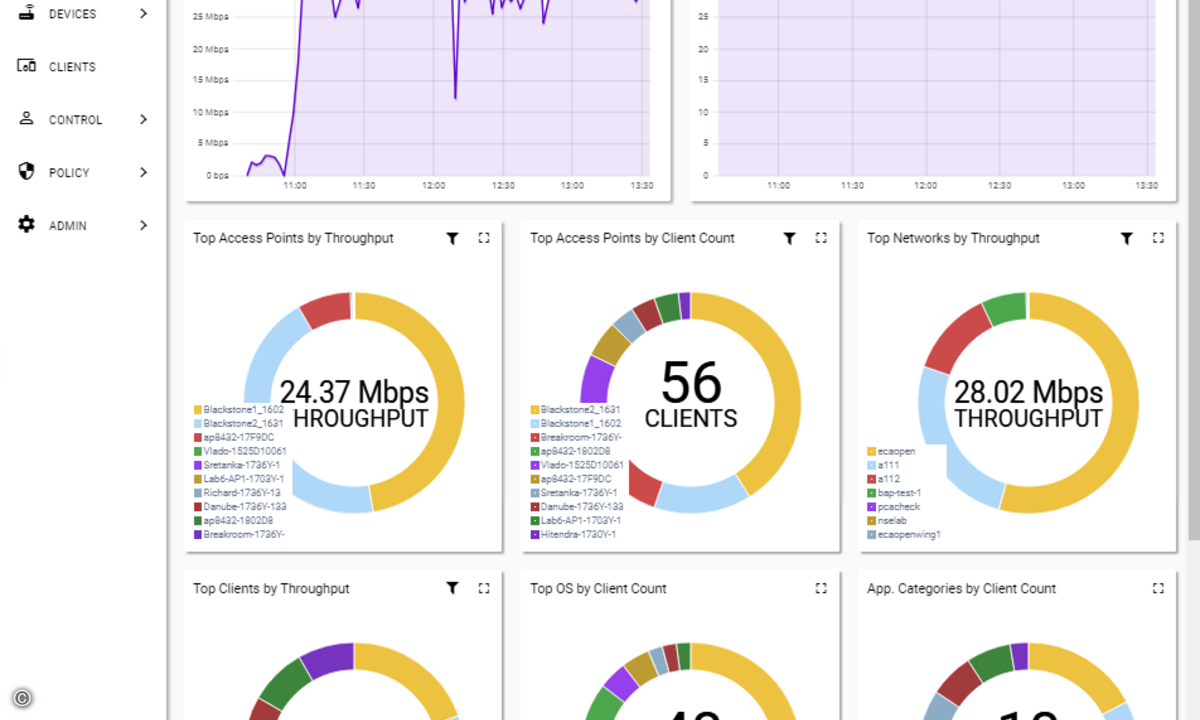This screenshot has height=720, width=1200.
Task: Filter Top Access Points by Client Count
Action: [x=789, y=238]
